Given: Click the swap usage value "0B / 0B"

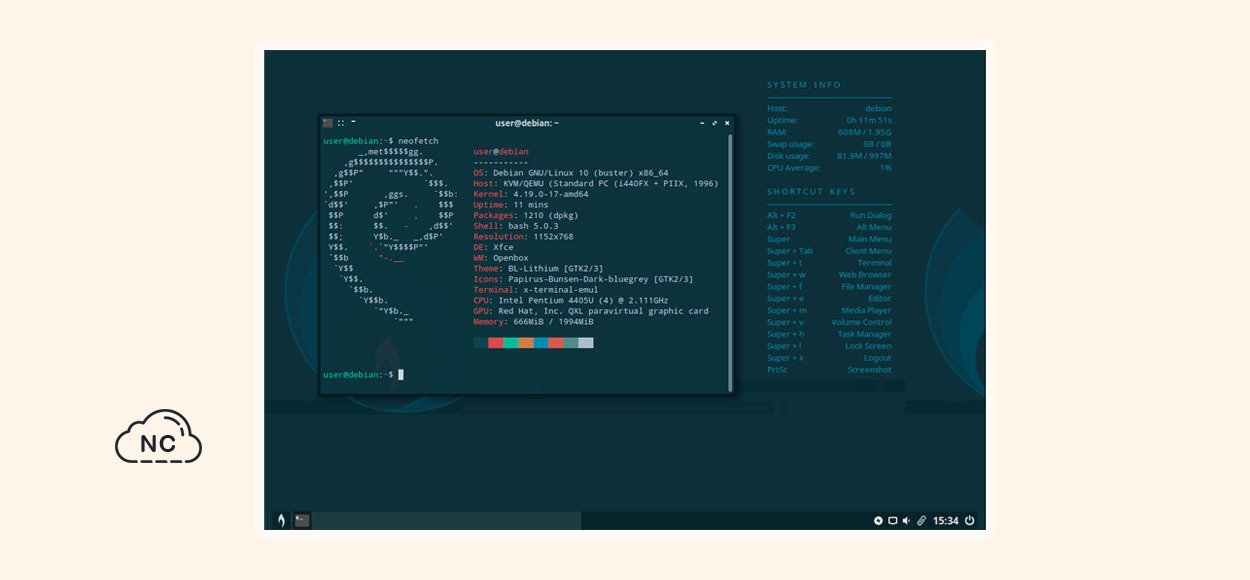Looking at the screenshot, I should (877, 144).
